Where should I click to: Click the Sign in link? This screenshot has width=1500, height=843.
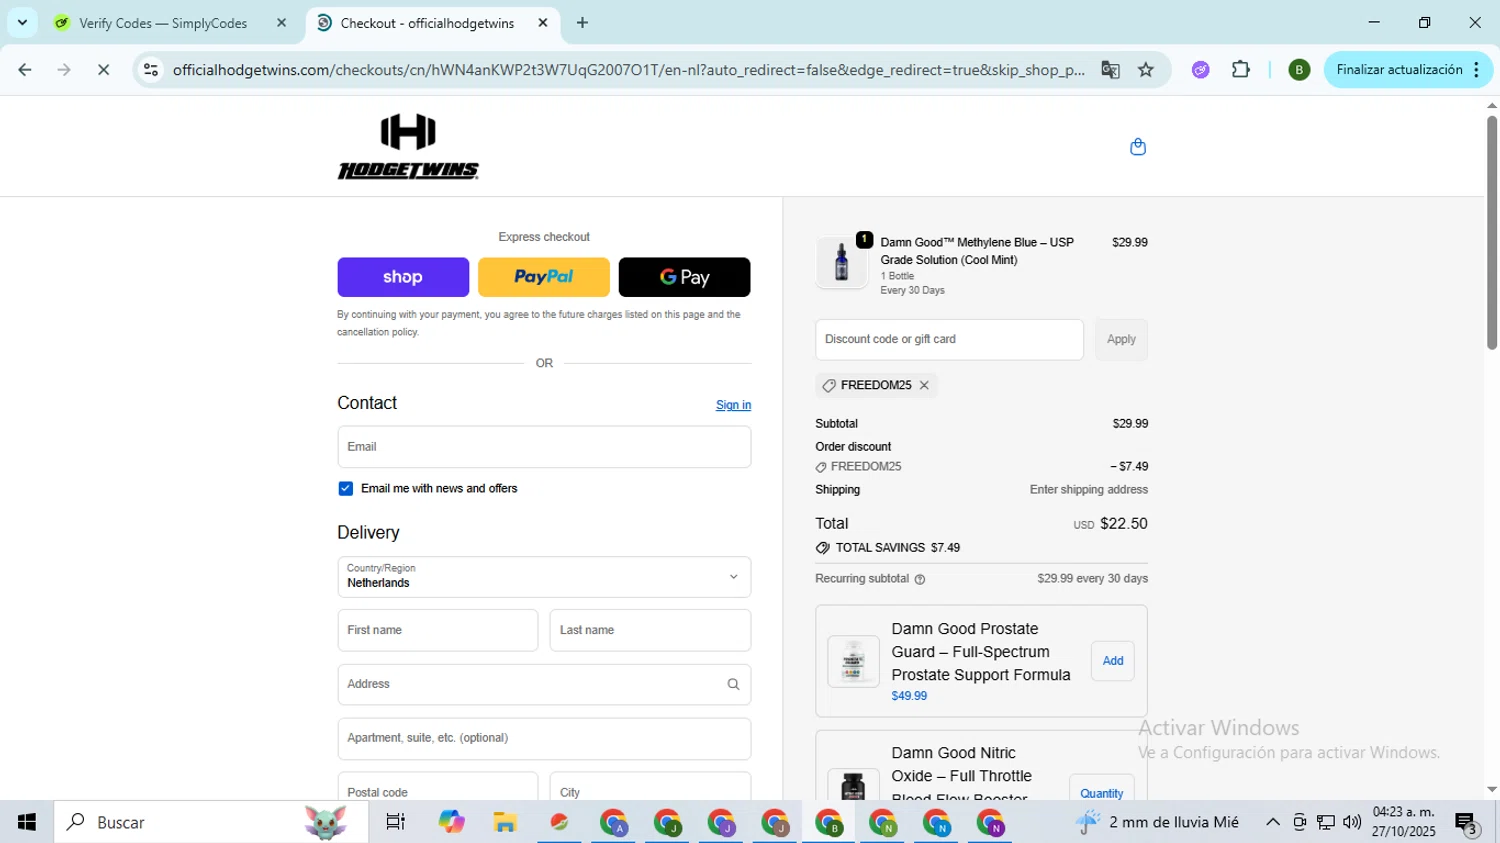[733, 405]
